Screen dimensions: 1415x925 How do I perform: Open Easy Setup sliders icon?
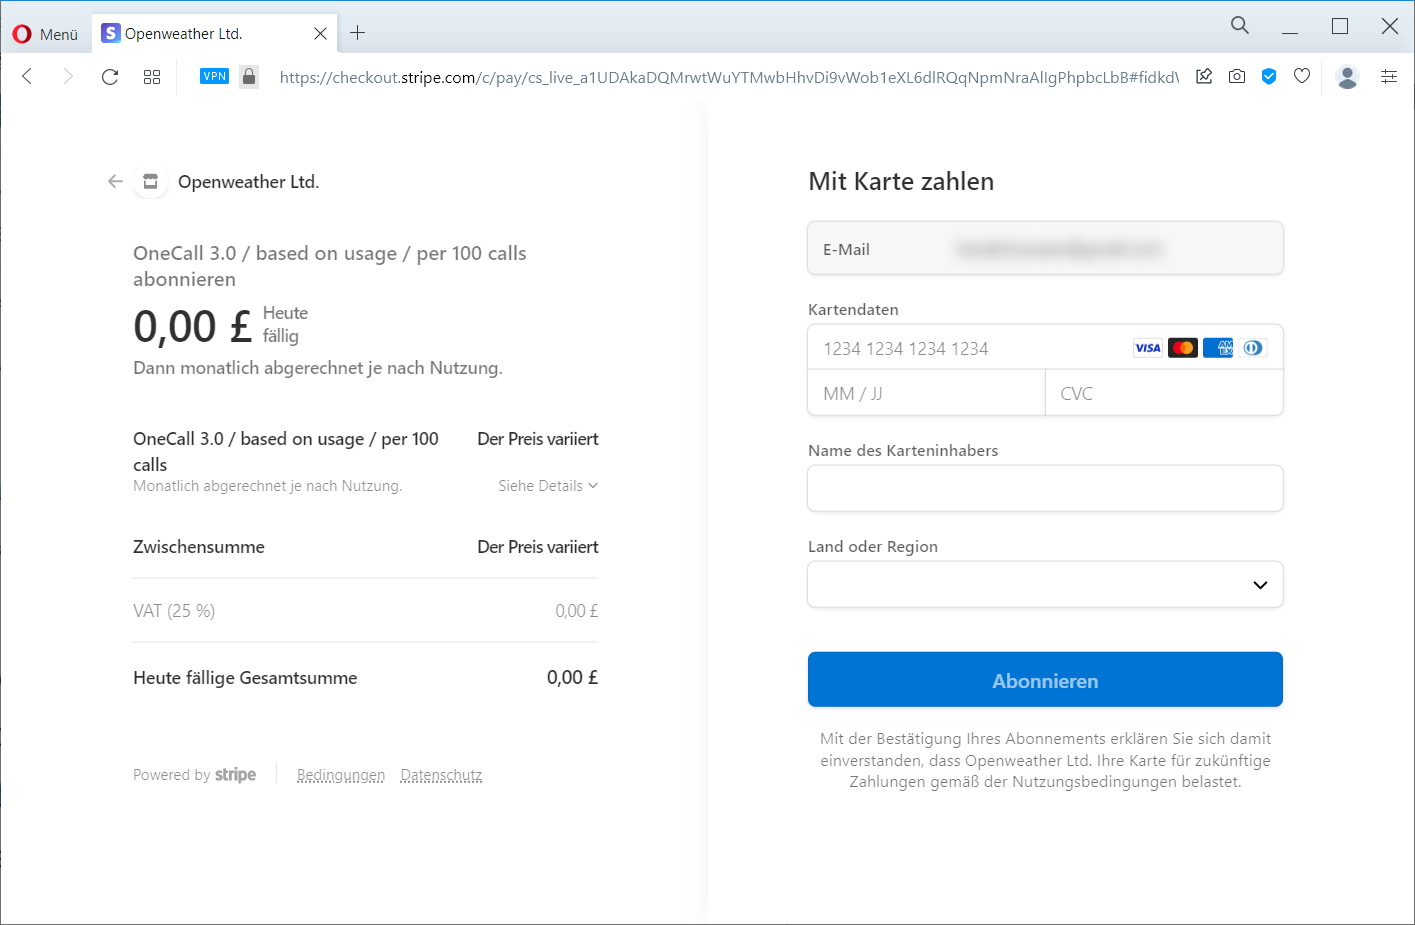1389,77
